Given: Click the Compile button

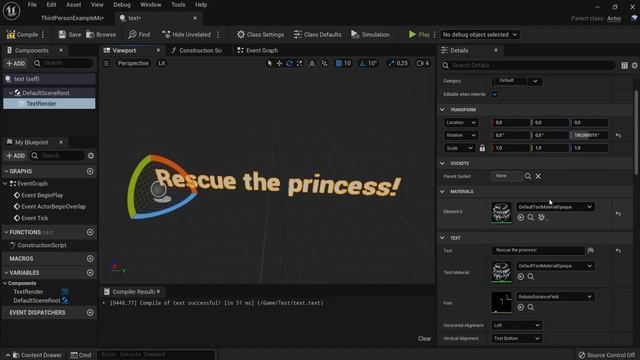Looking at the screenshot, I should point(22,35).
